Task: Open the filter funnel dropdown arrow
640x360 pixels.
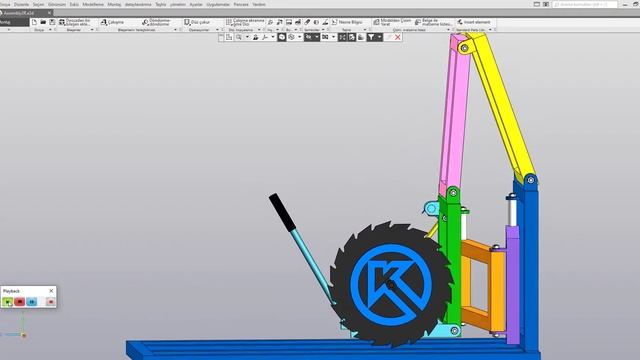Action: coord(379,37)
